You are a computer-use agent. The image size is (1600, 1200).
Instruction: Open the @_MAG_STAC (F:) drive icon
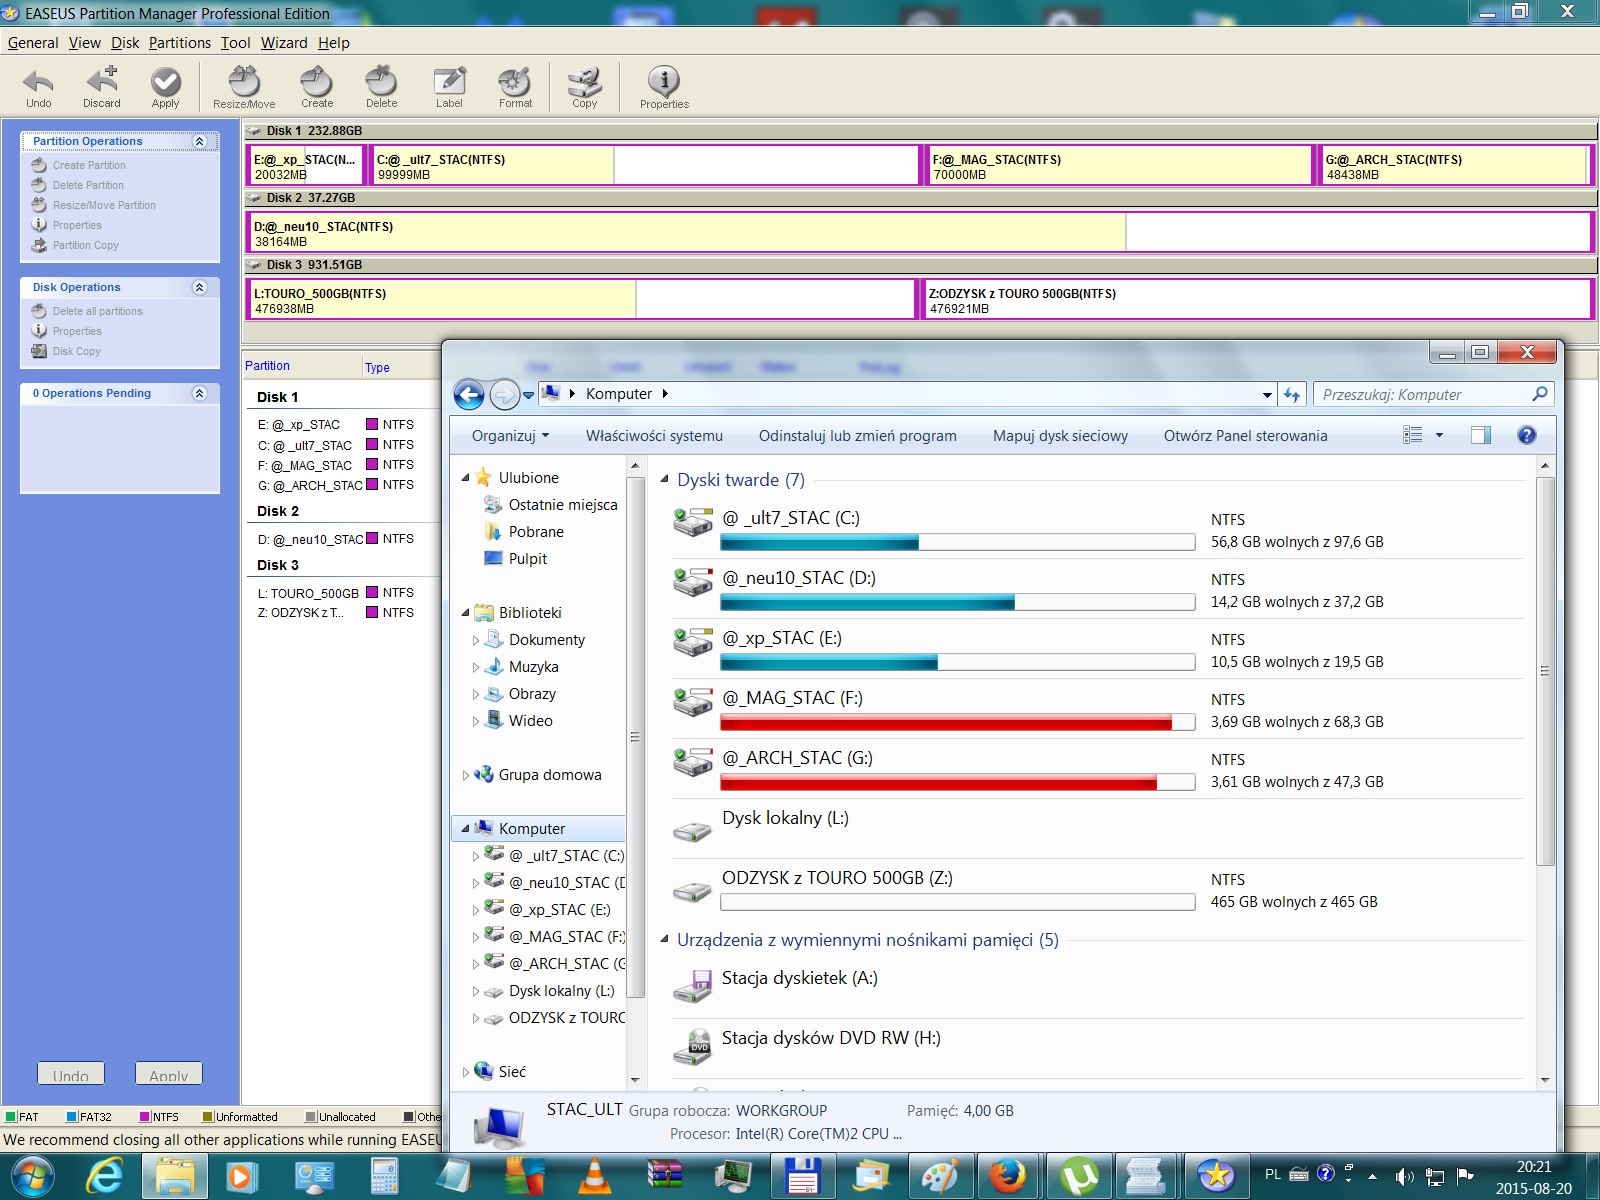click(692, 702)
